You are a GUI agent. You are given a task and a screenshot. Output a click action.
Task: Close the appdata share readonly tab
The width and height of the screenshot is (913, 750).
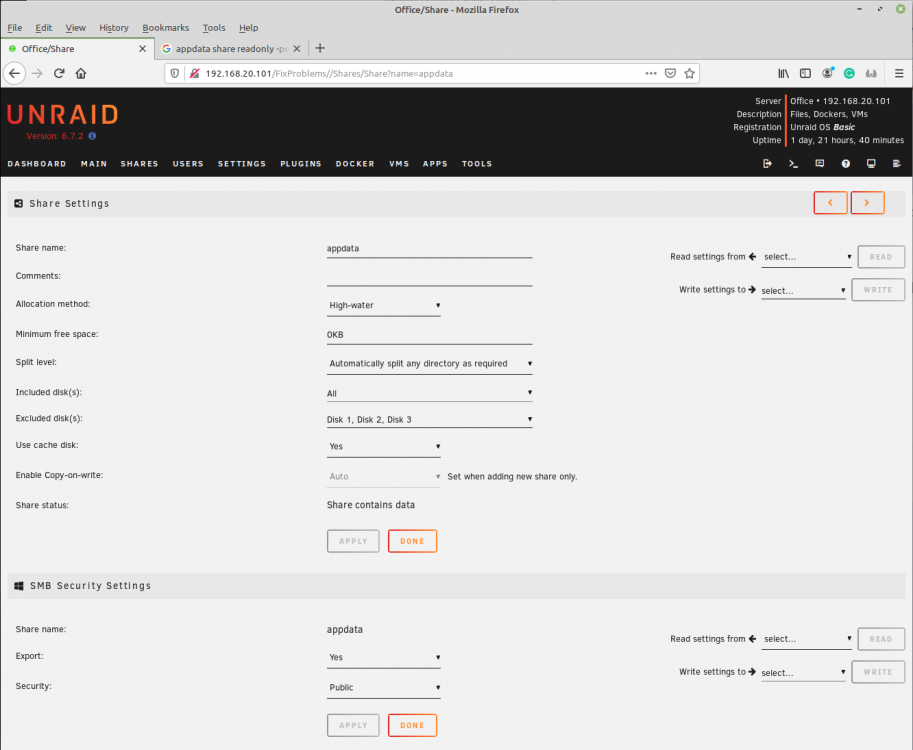click(x=297, y=49)
